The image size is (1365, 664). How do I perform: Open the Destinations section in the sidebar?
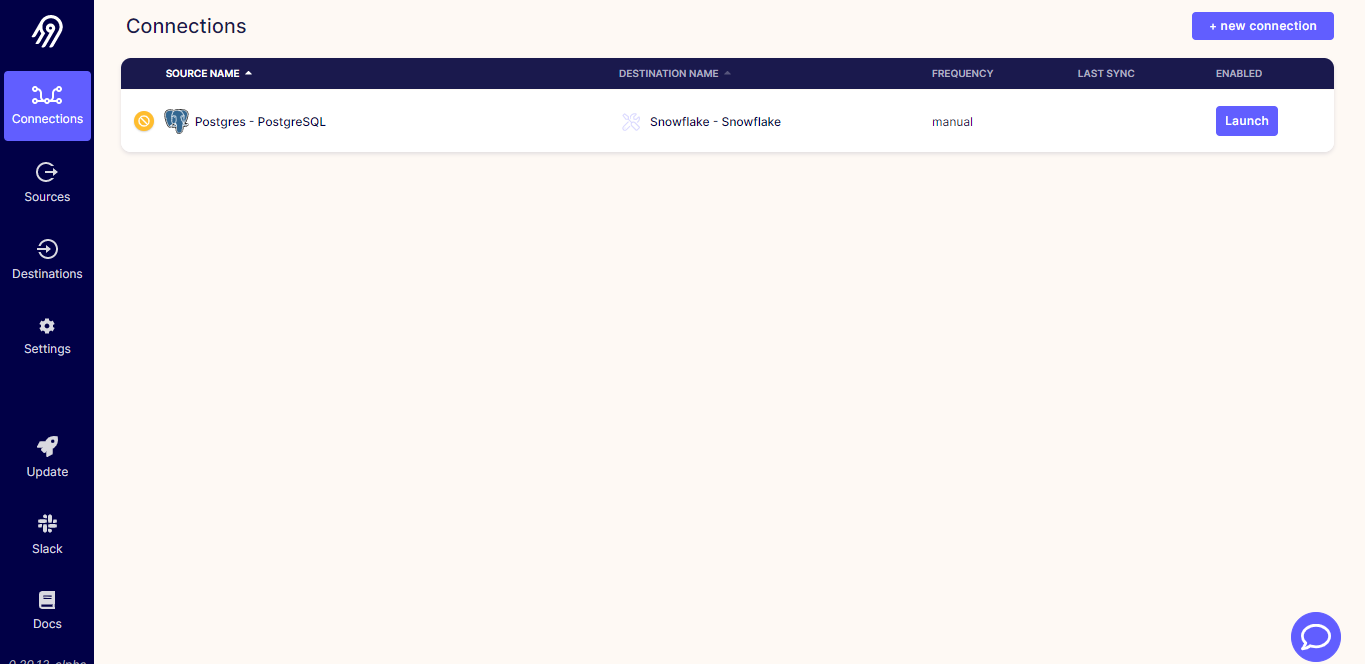tap(46, 259)
